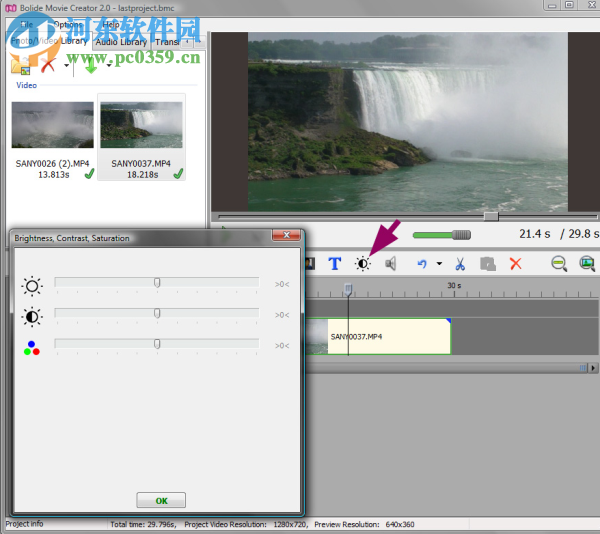600x534 pixels.
Task: Select SANY0037.MP4 video thumbnail
Action: tap(141, 125)
